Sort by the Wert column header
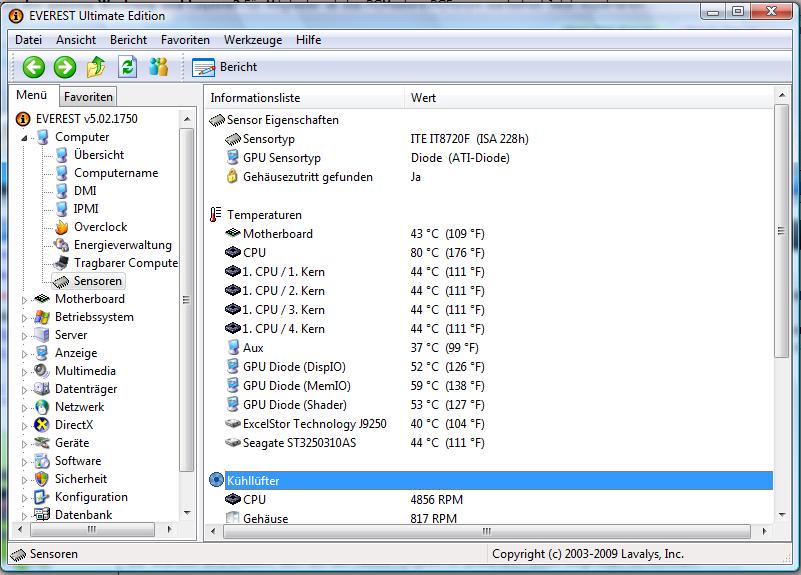The image size is (801, 575). [589, 98]
